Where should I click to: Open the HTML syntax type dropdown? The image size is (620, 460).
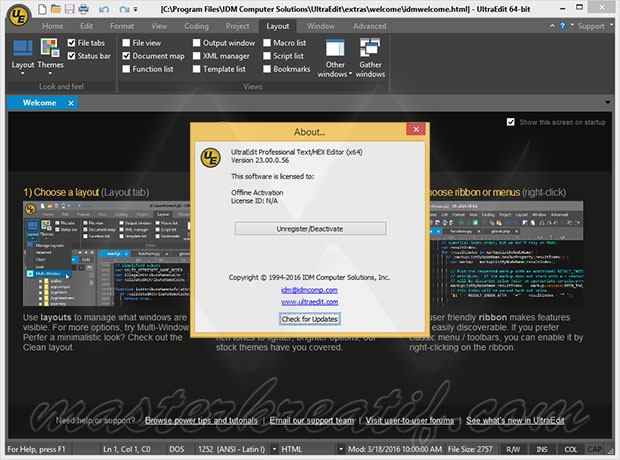point(340,449)
